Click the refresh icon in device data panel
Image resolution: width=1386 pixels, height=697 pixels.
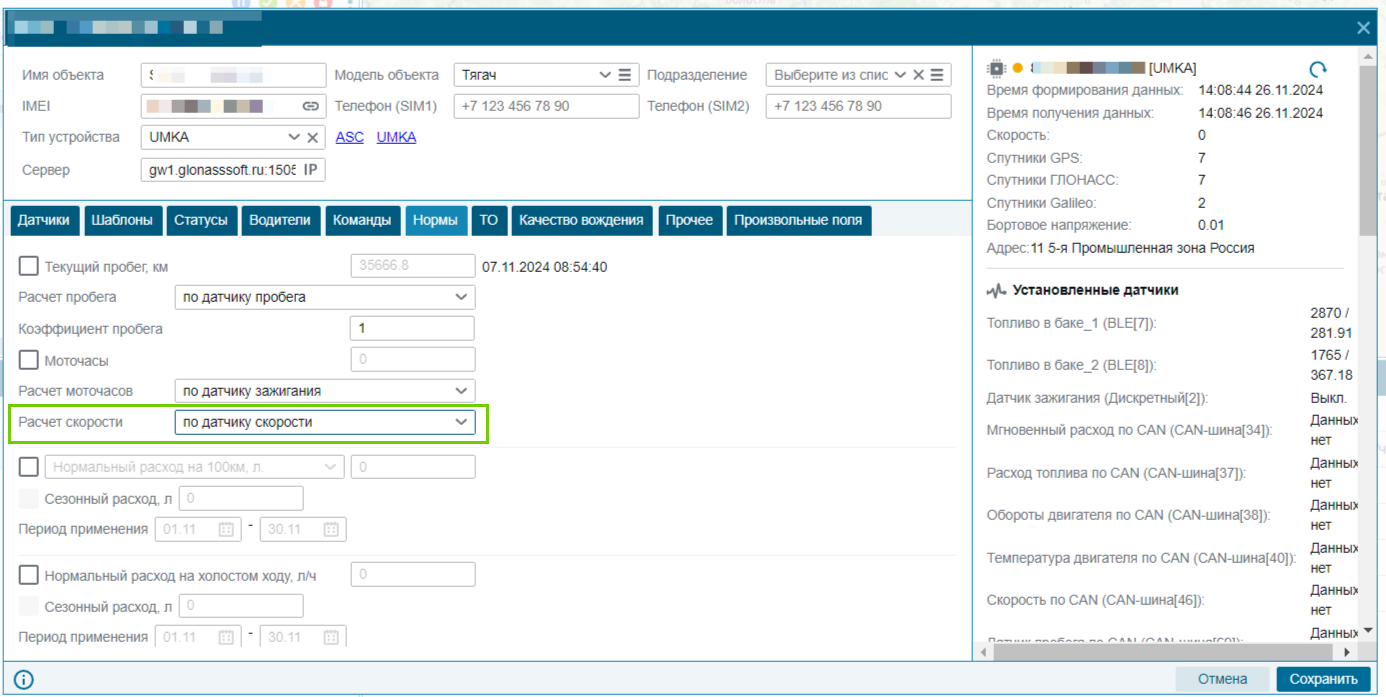(x=1318, y=69)
